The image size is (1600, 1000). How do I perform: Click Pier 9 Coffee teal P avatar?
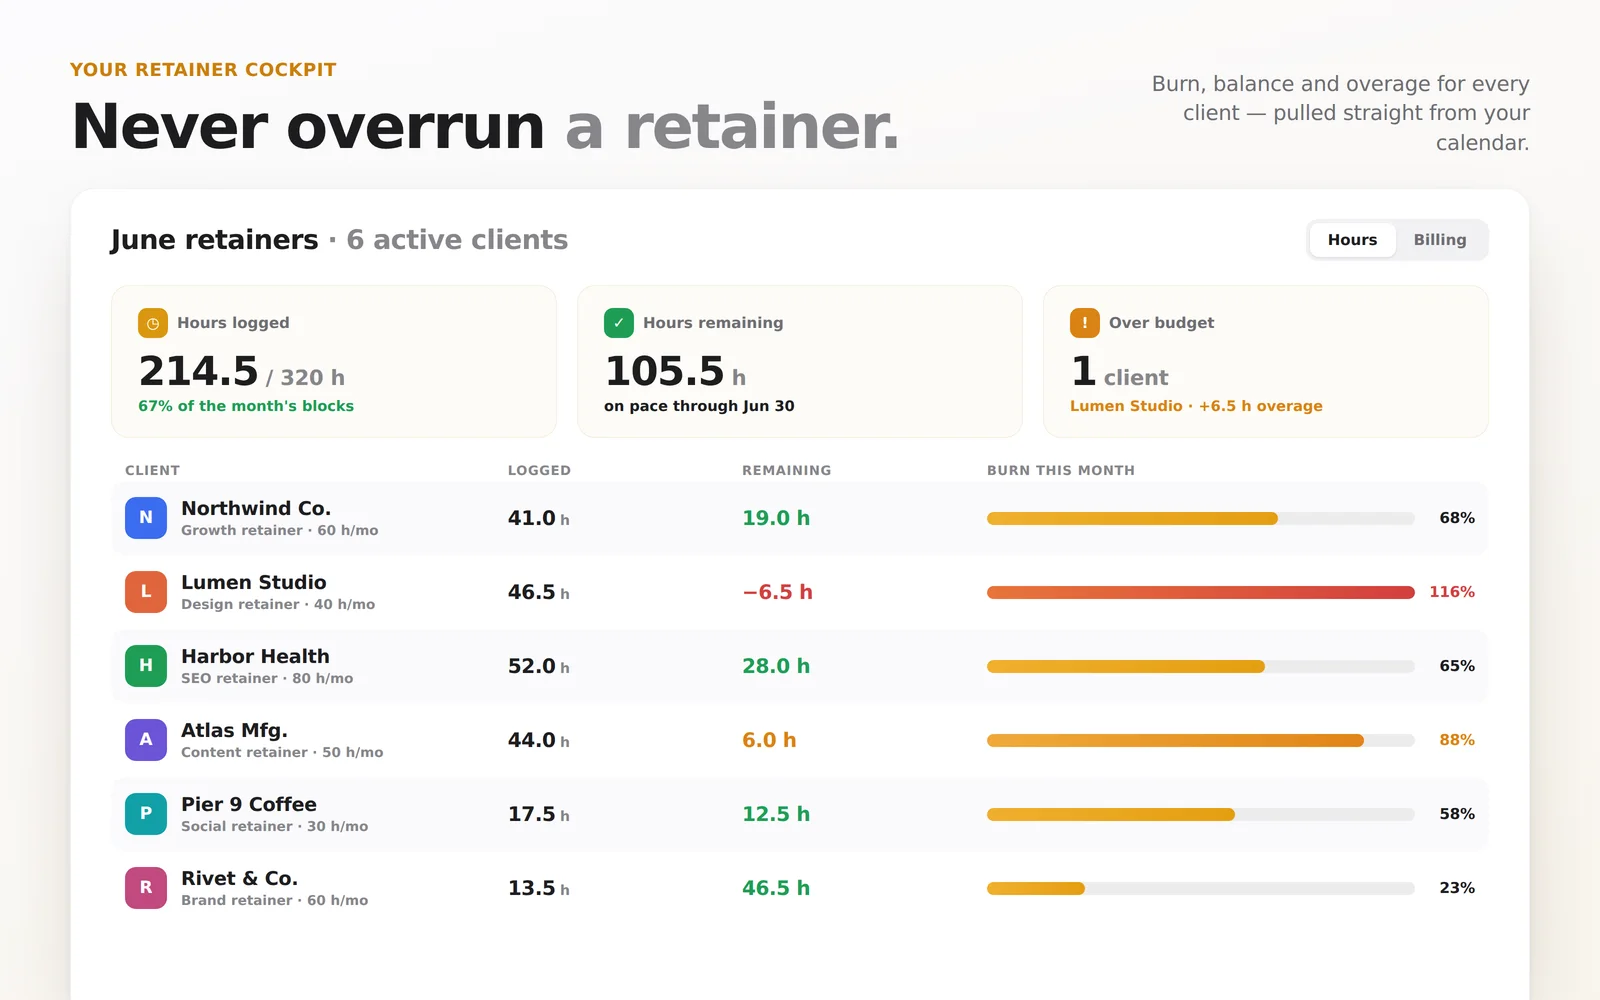[146, 814]
